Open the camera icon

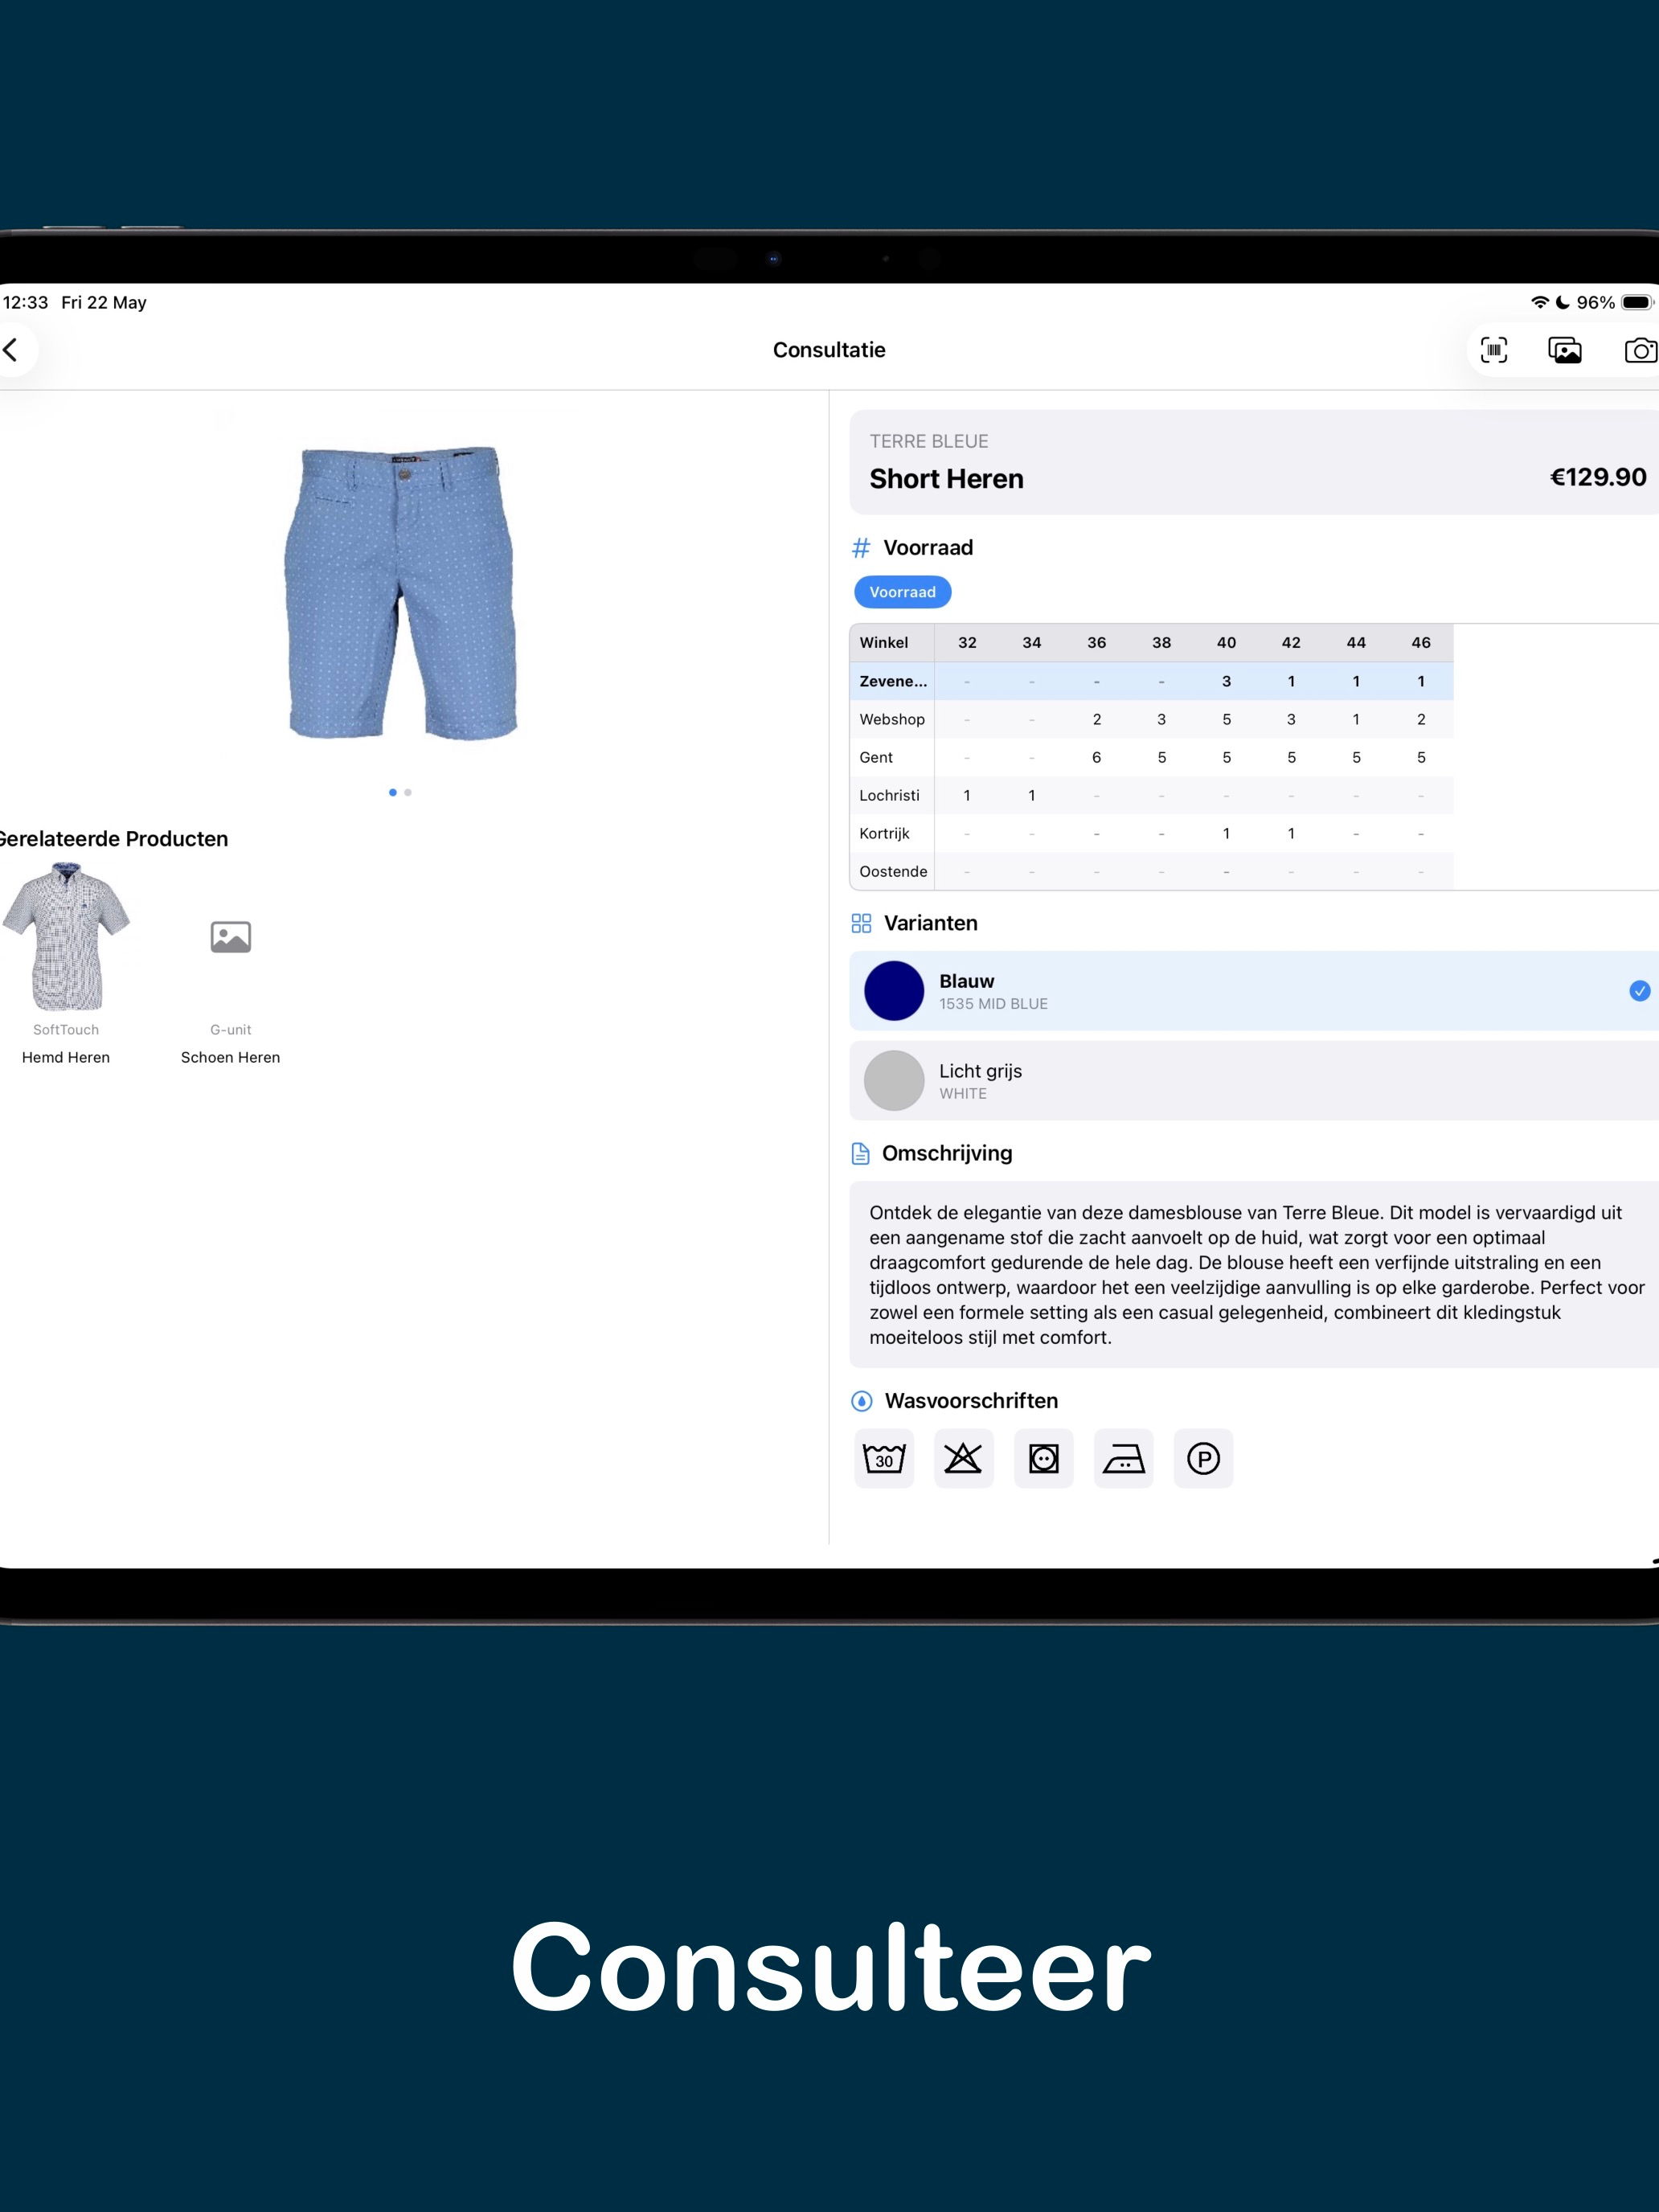[x=1641, y=350]
